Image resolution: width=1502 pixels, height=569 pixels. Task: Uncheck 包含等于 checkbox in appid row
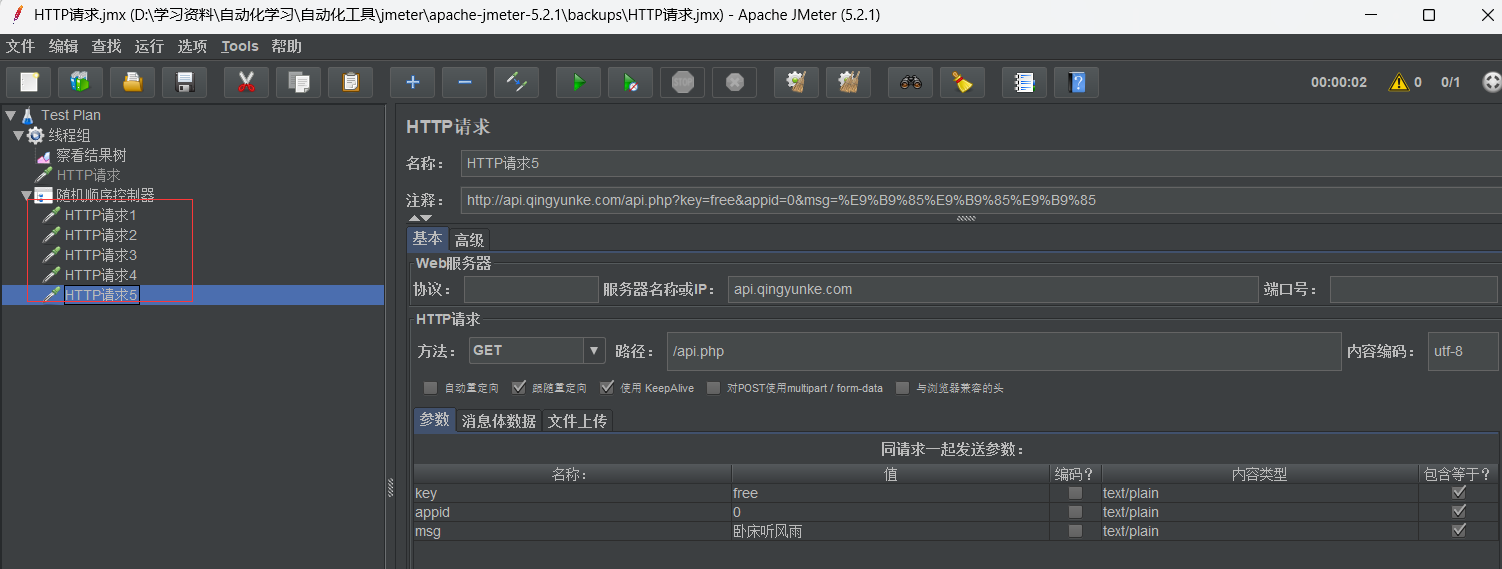point(1459,512)
